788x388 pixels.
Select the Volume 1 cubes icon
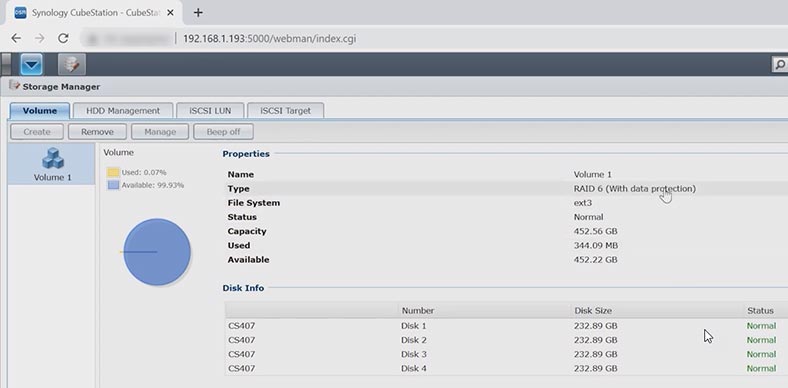pyautogui.click(x=52, y=158)
